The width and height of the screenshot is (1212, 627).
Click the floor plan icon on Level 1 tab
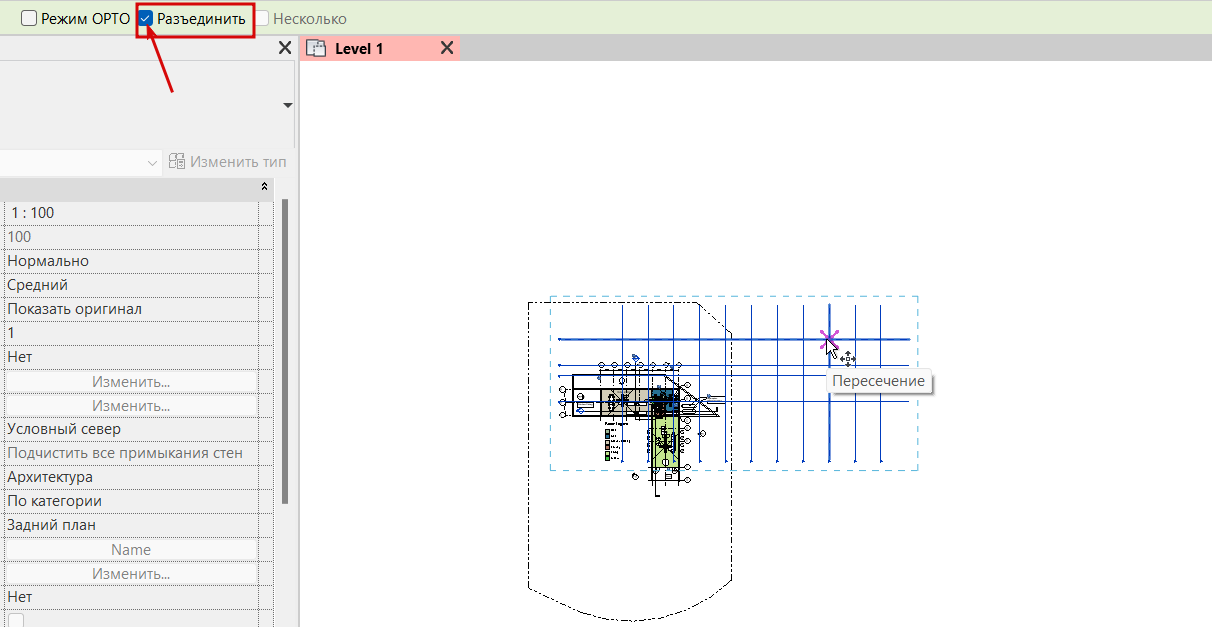click(316, 48)
